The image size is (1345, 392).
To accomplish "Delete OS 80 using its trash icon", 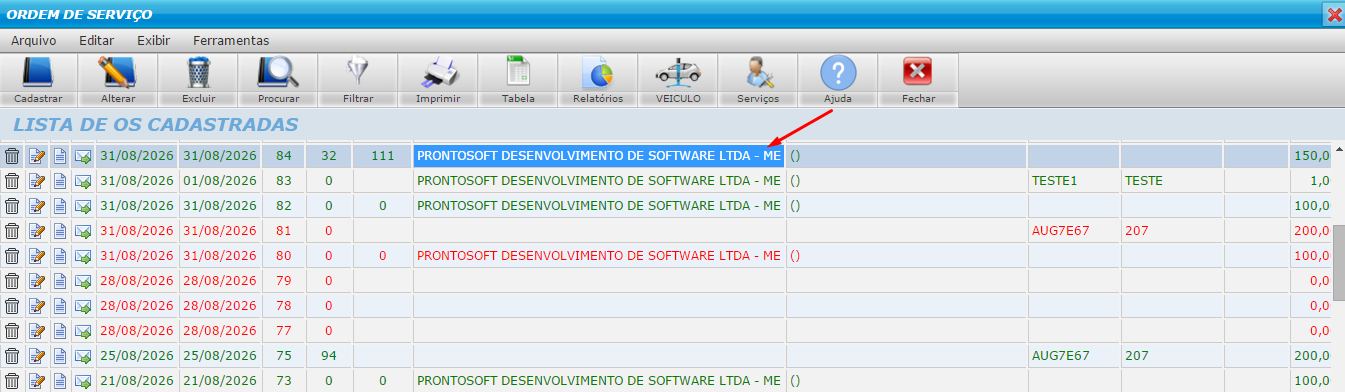I will pos(12,256).
